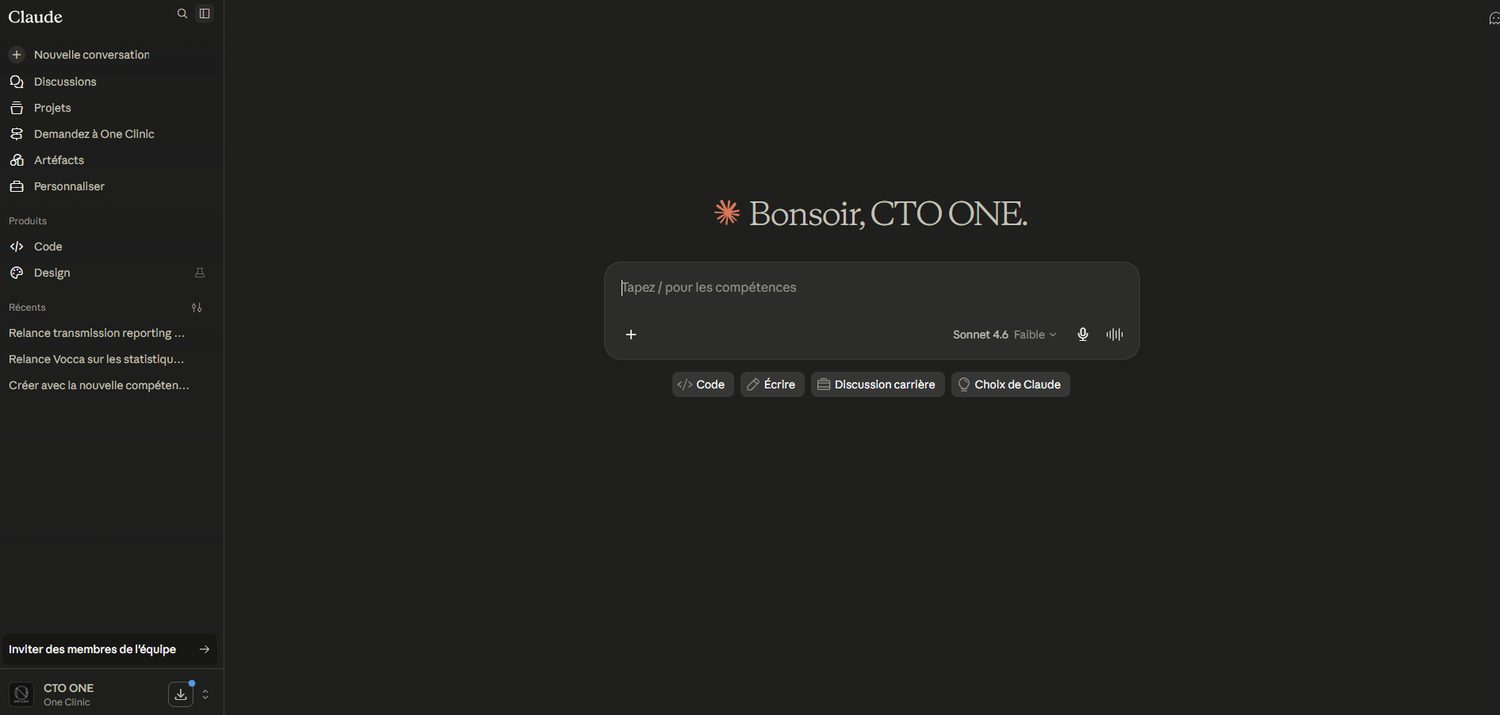Click the plus attachment icon in composer
This screenshot has width=1500, height=715.
631,334
